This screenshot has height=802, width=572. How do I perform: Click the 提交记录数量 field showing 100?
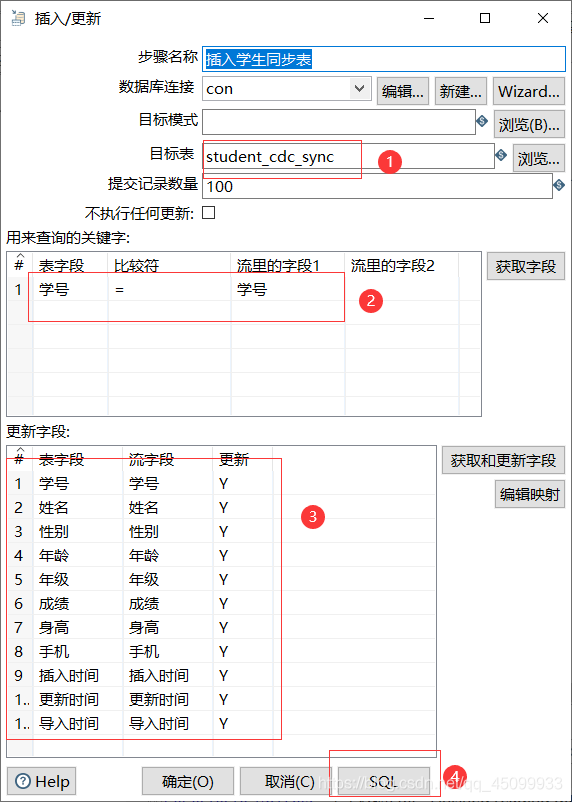[x=377, y=186]
